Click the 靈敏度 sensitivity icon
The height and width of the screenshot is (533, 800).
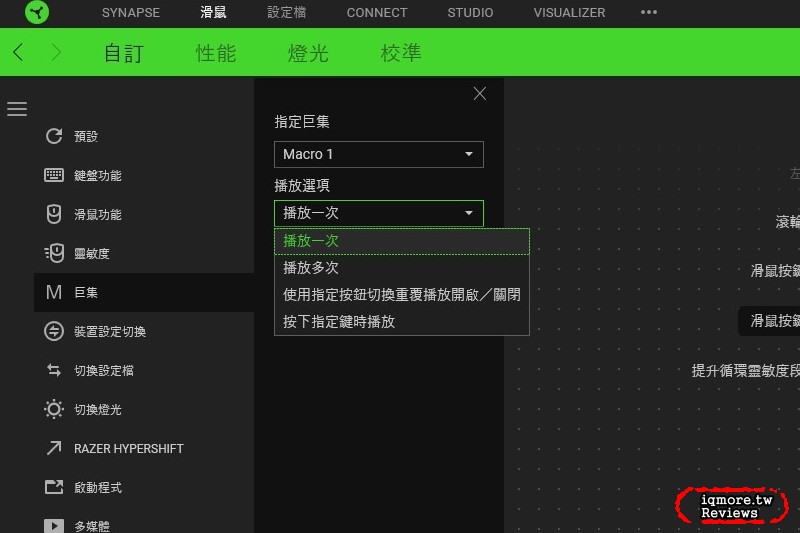[54, 253]
